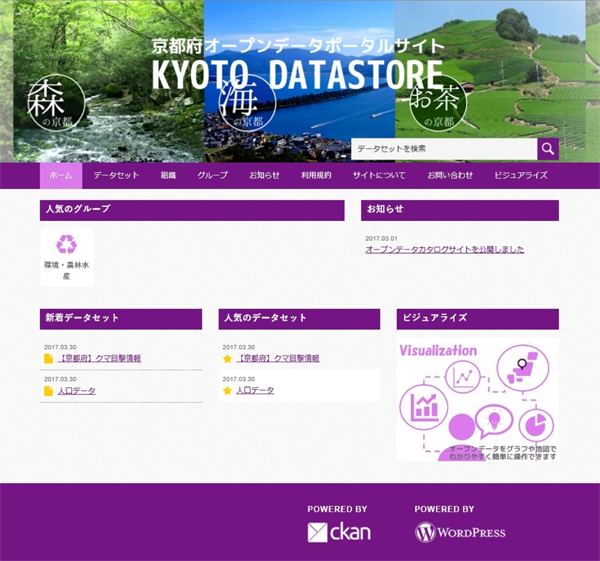Open news link オープンデータカタログサイトを公開しました
The width and height of the screenshot is (600, 561).
coord(445,250)
